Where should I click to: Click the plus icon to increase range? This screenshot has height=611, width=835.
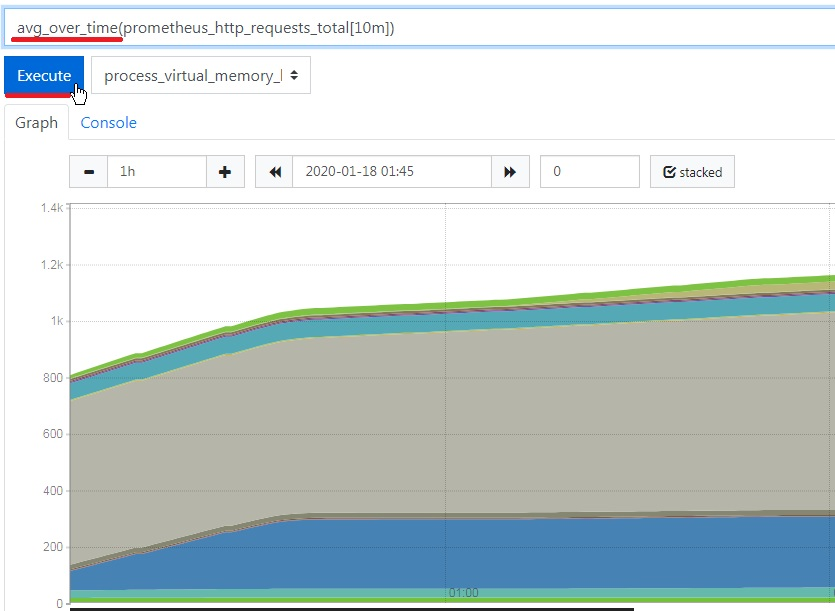[x=225, y=172]
